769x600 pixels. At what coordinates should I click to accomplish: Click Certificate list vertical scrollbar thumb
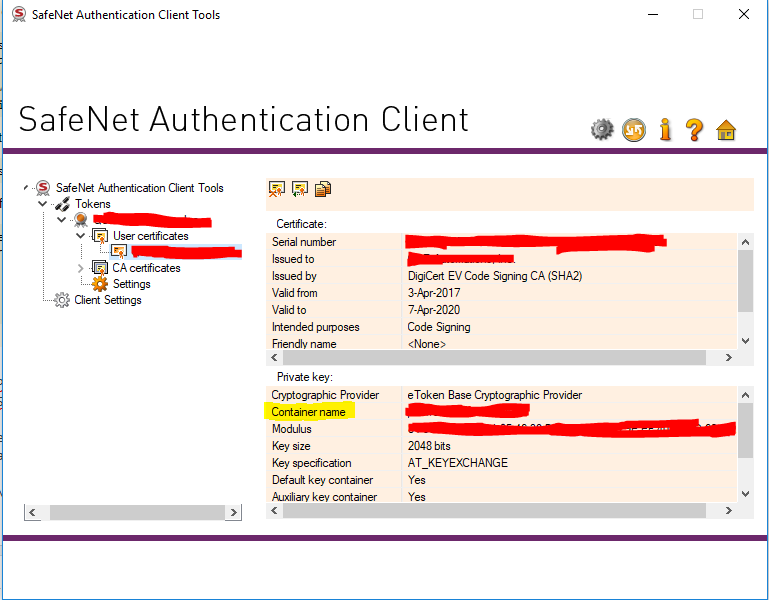(745, 281)
